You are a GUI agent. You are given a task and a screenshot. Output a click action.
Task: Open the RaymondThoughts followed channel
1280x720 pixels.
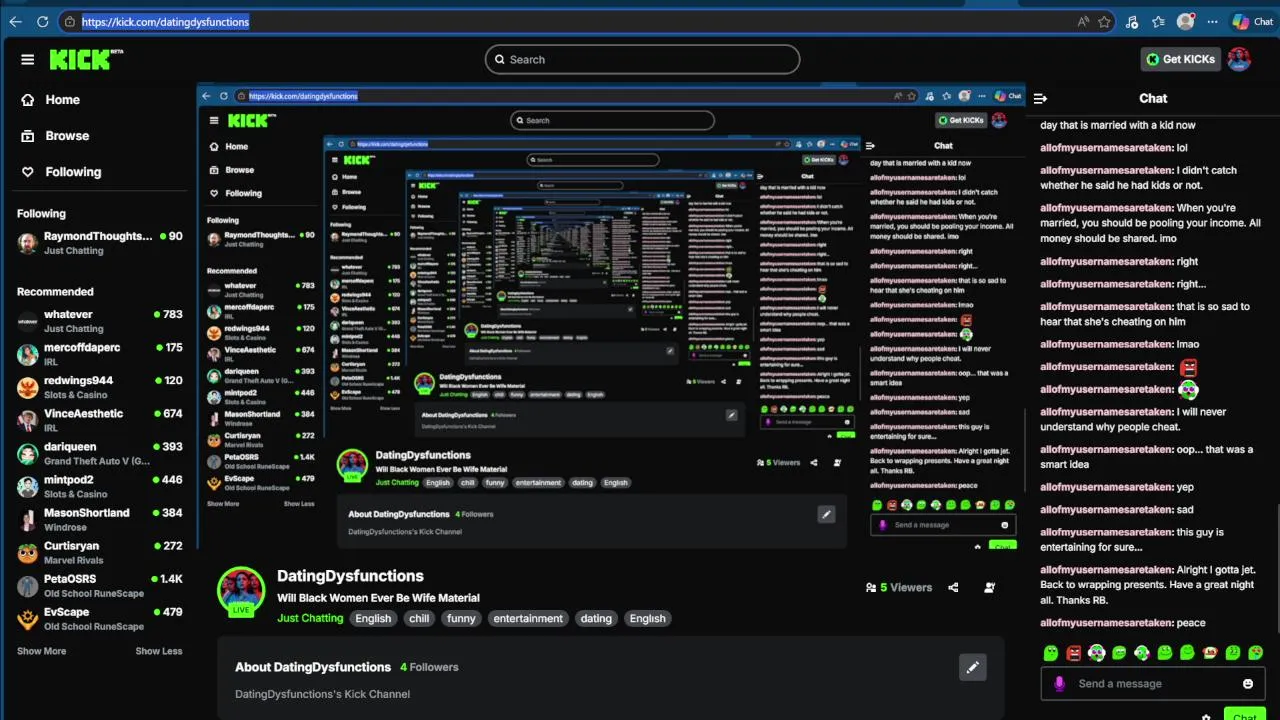(100, 243)
